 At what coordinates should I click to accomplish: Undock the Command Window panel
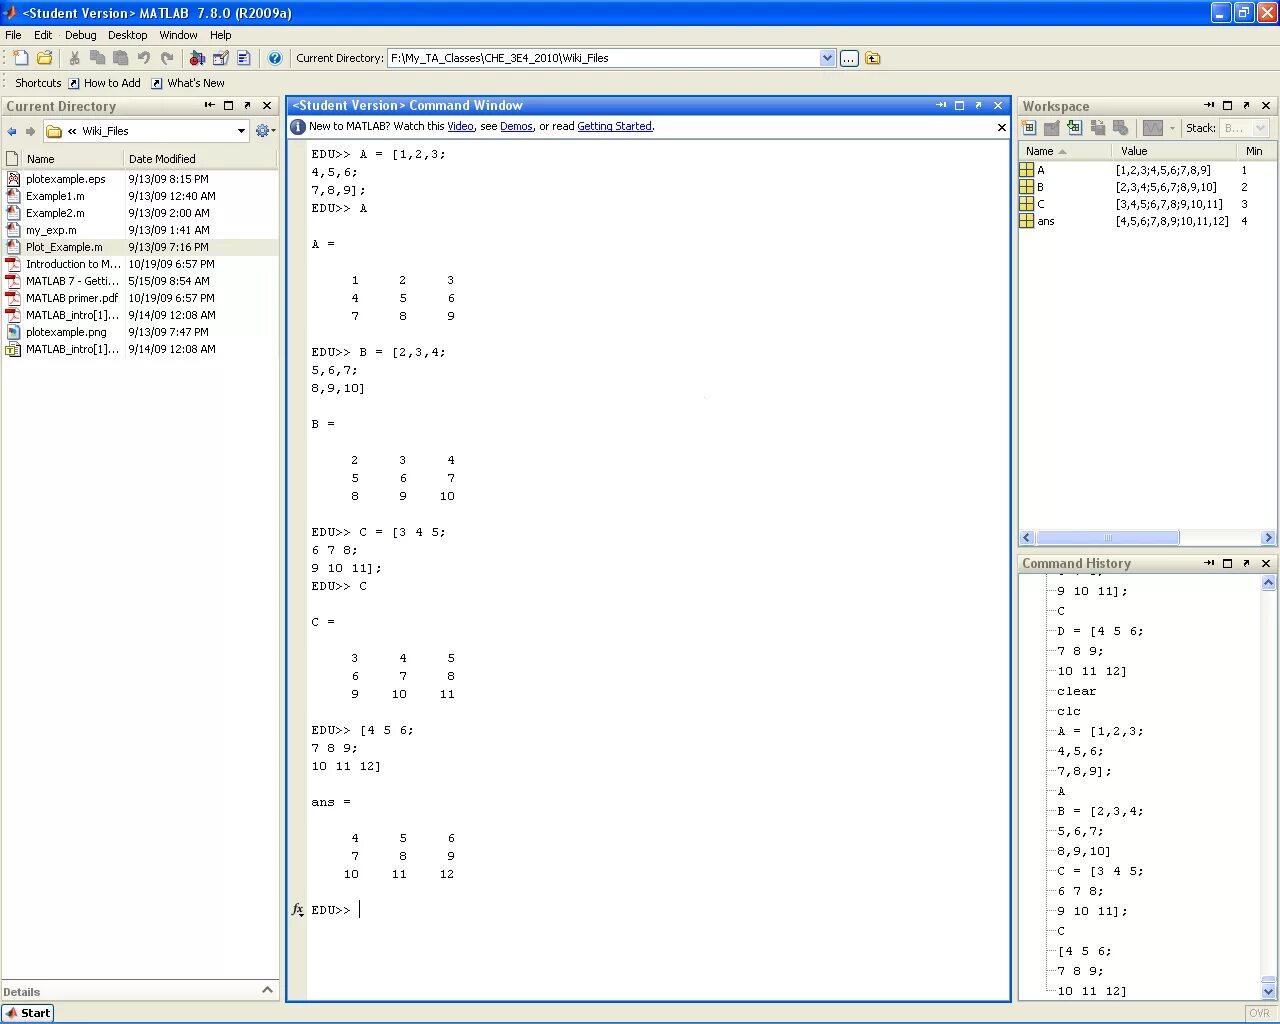pyautogui.click(x=978, y=105)
